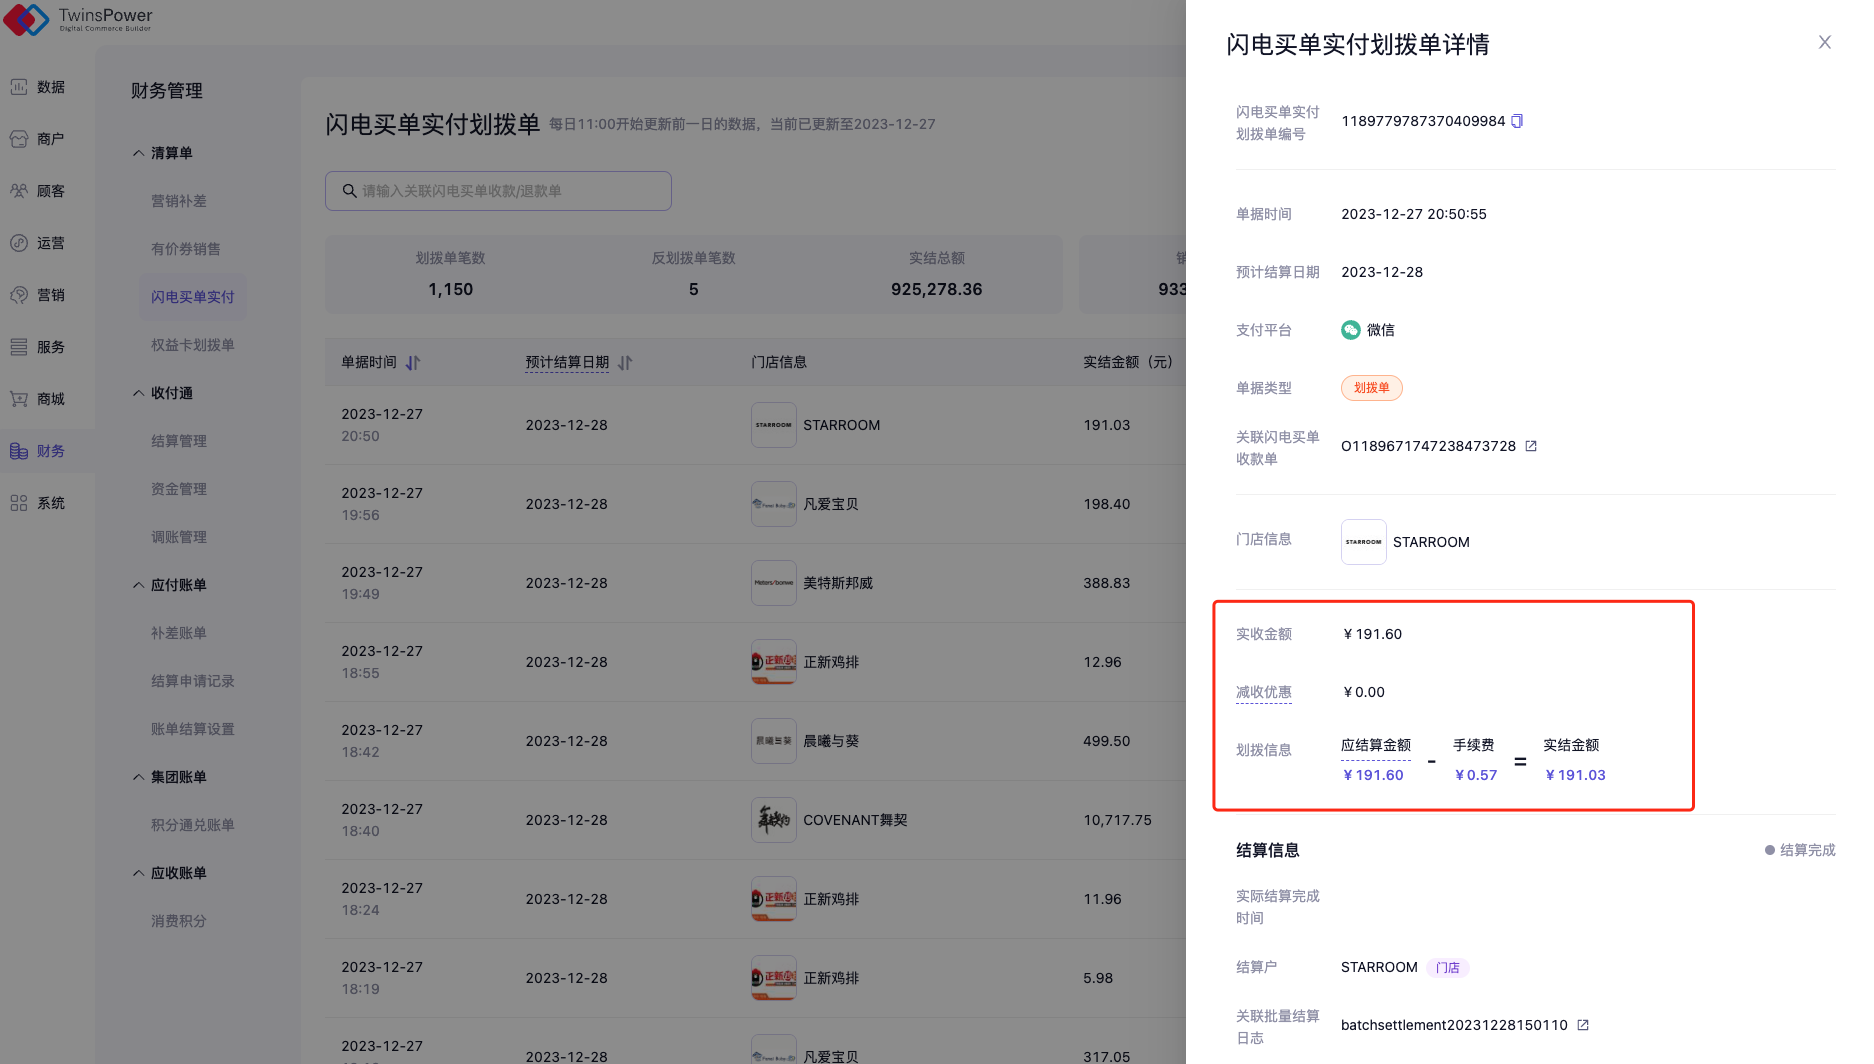Viewport: 1874px width, 1064px height.
Task: Click the 数据 sidebar icon
Action: [19, 87]
